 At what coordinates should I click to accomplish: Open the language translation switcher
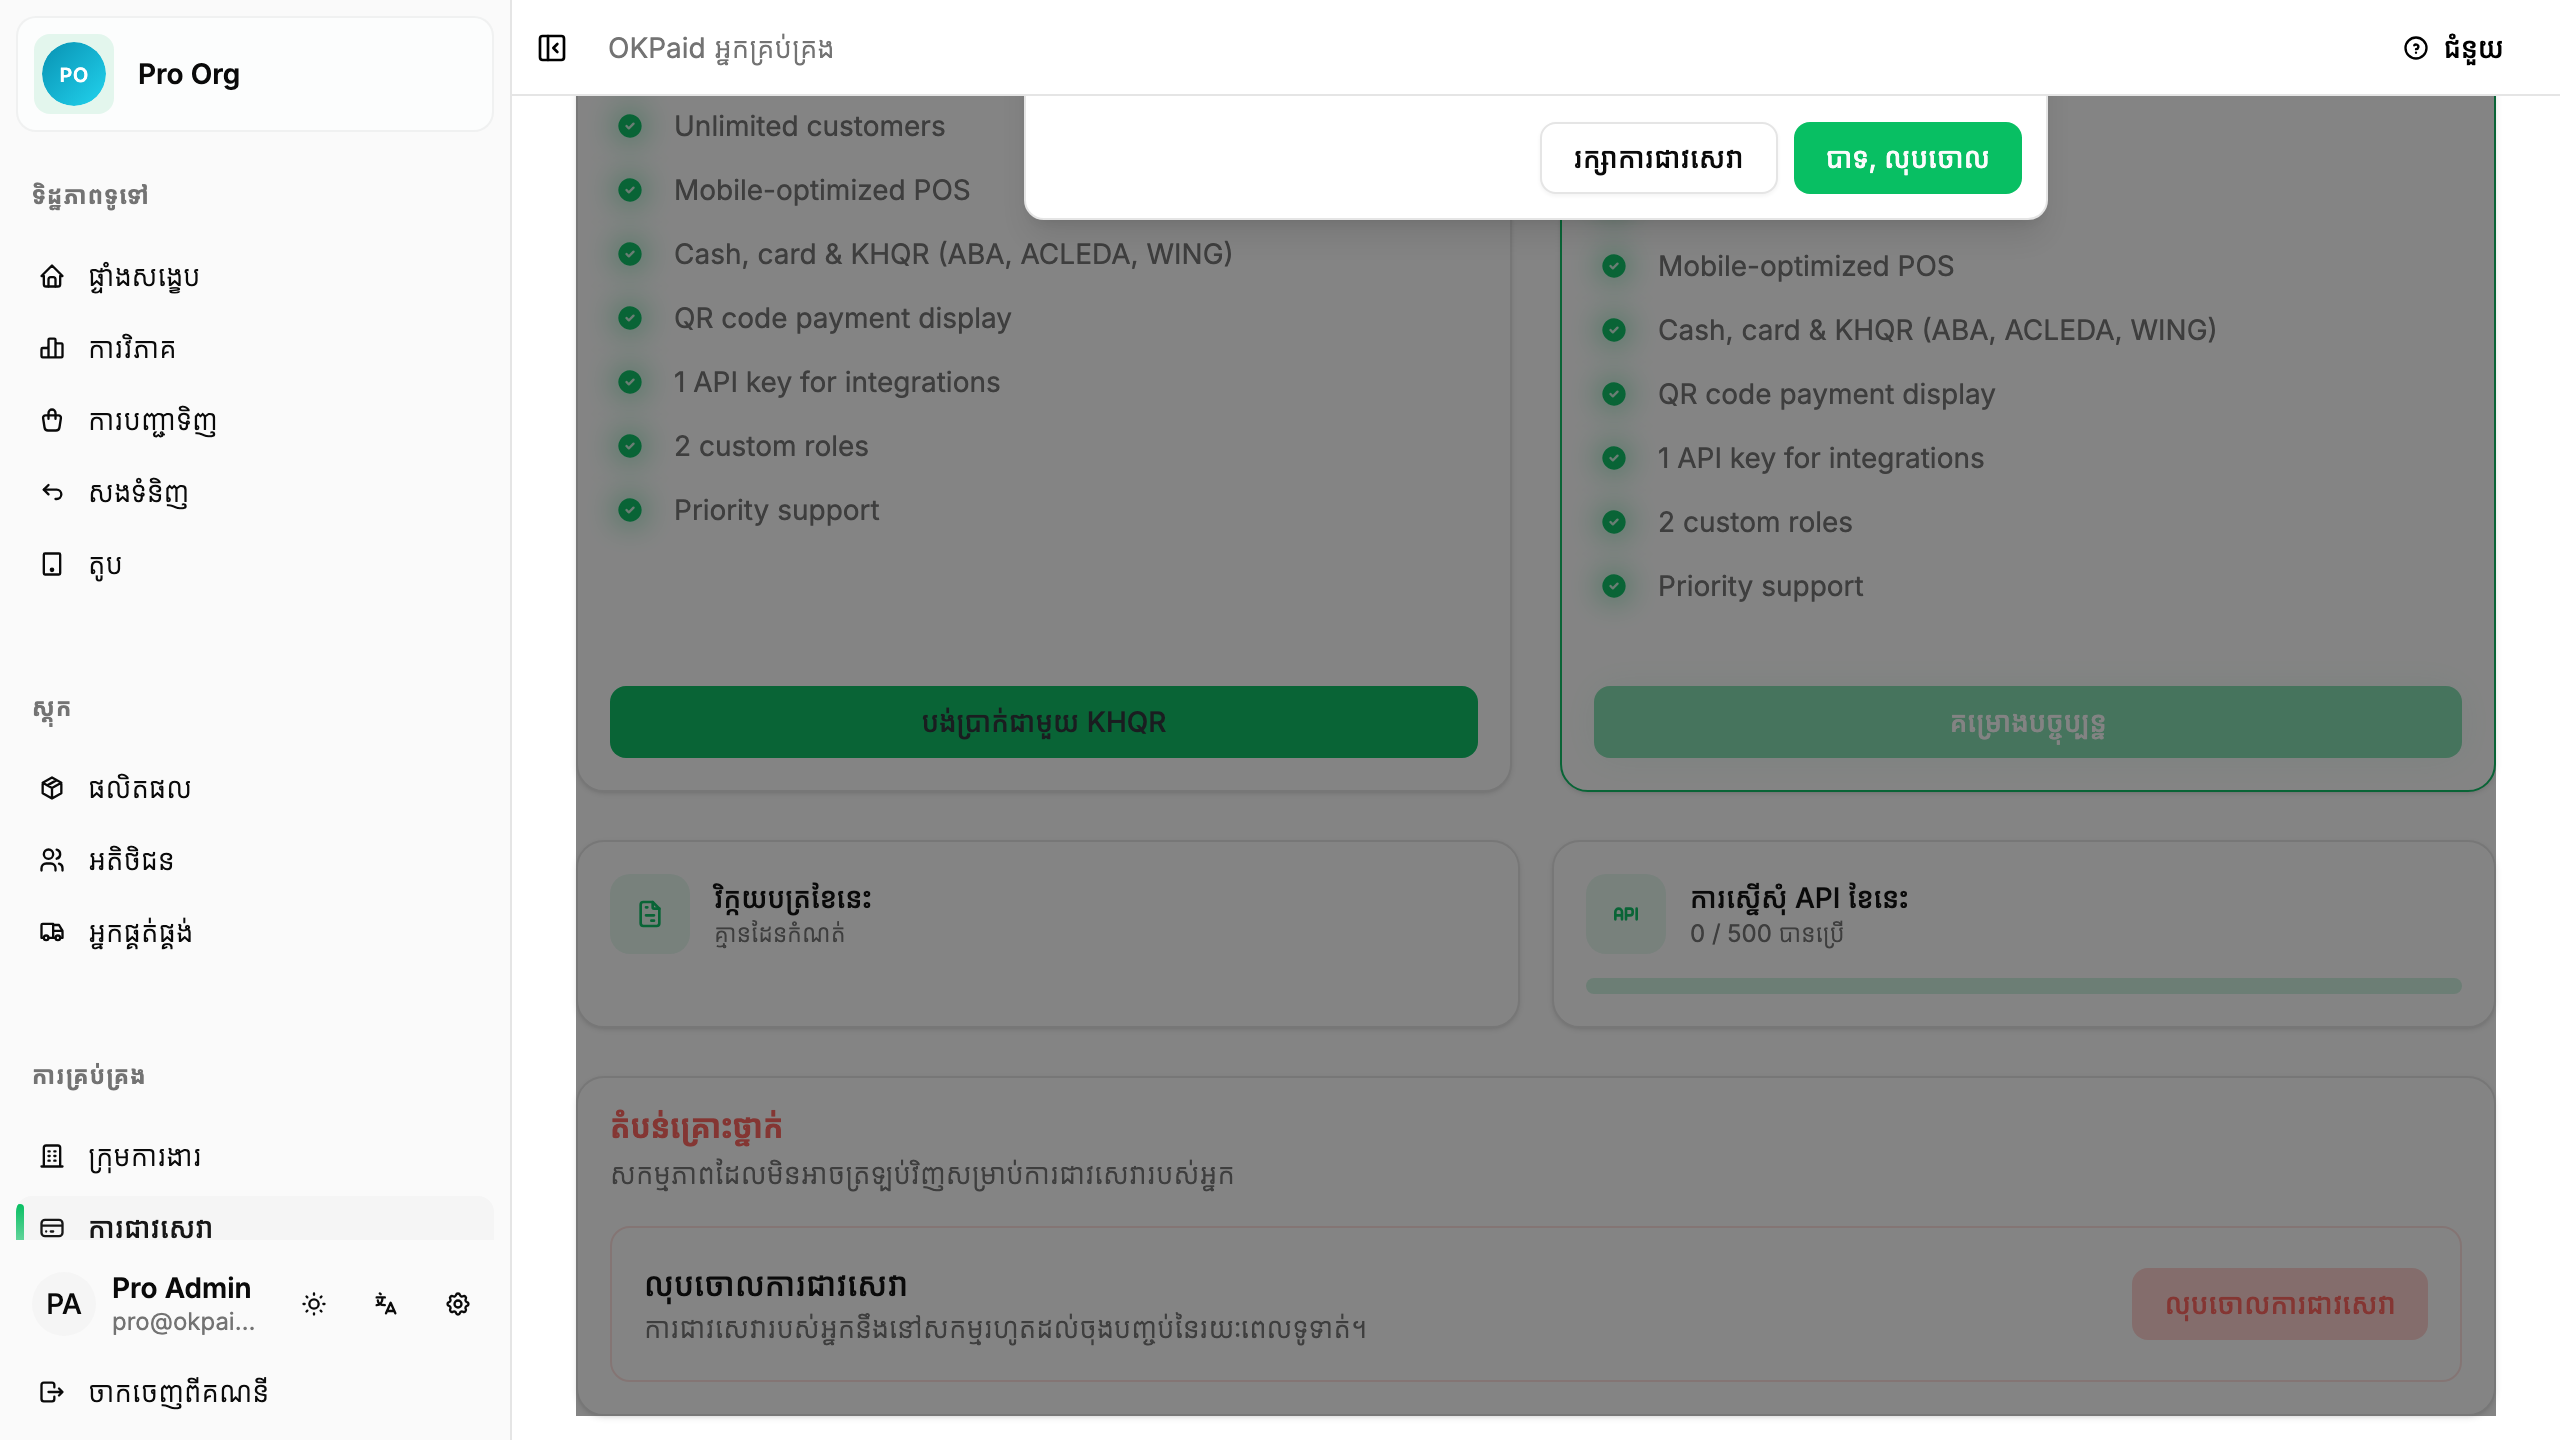coord(386,1304)
